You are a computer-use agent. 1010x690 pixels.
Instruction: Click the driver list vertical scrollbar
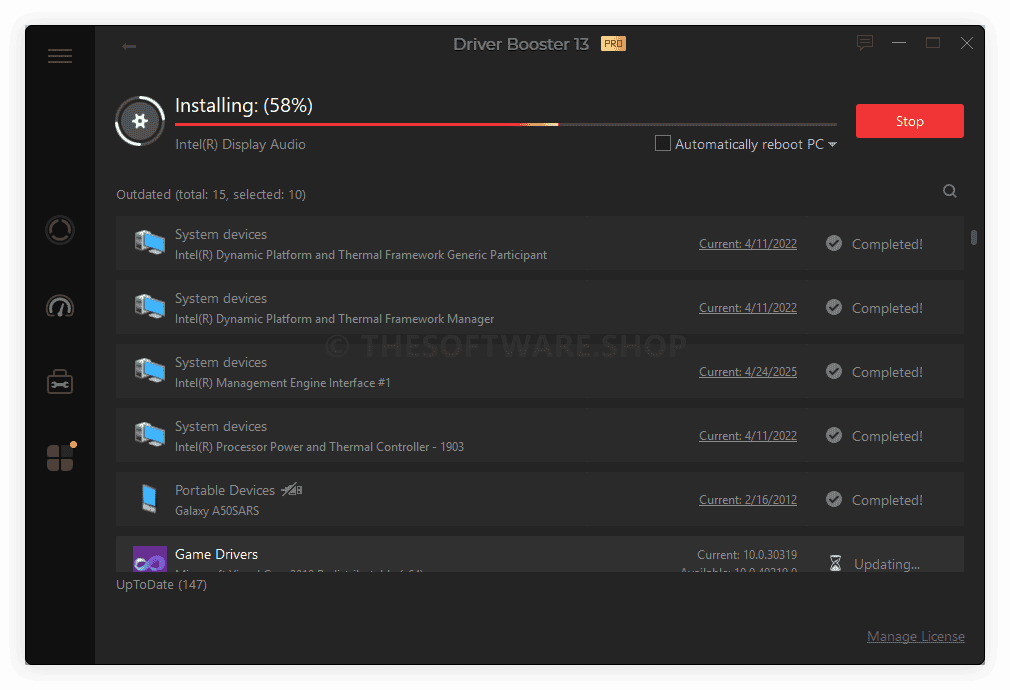point(974,238)
